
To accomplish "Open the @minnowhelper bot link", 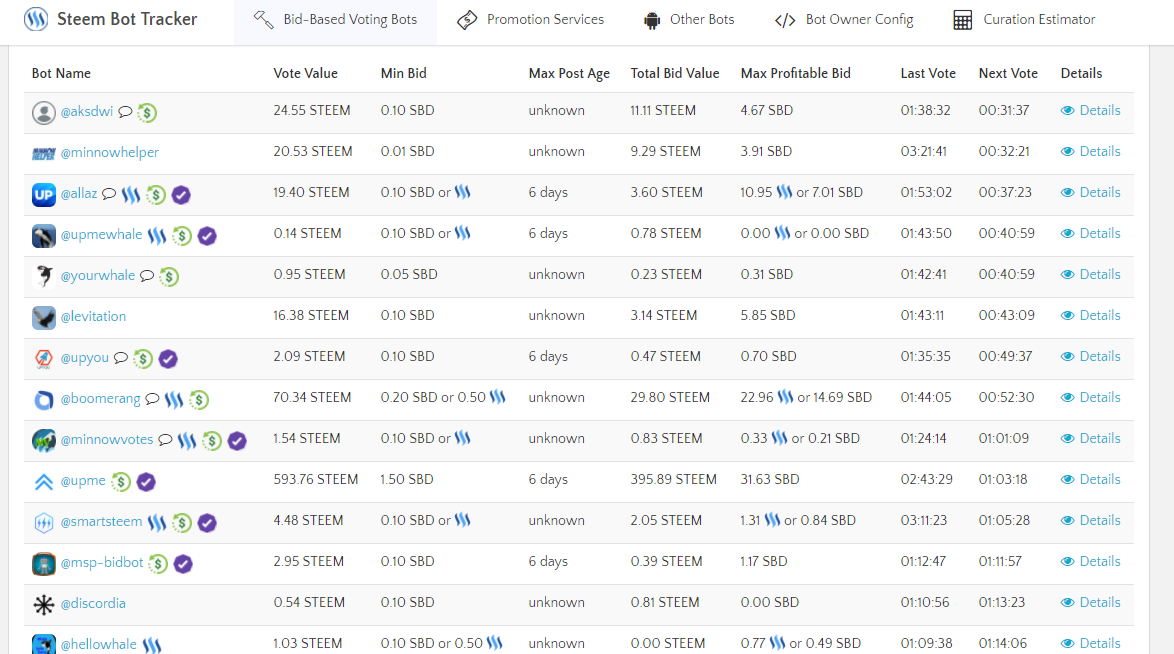I will tap(109, 152).
